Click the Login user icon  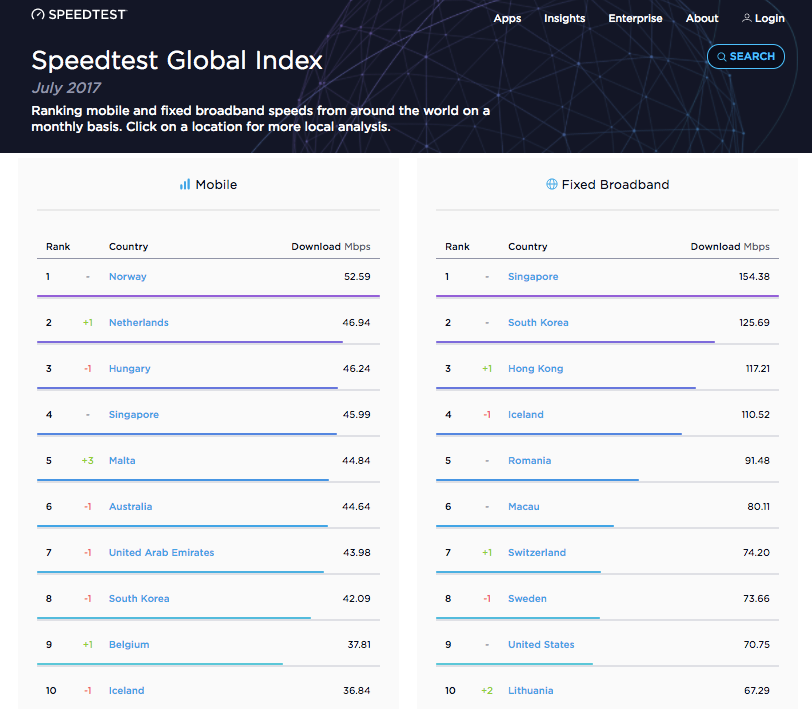click(x=746, y=18)
